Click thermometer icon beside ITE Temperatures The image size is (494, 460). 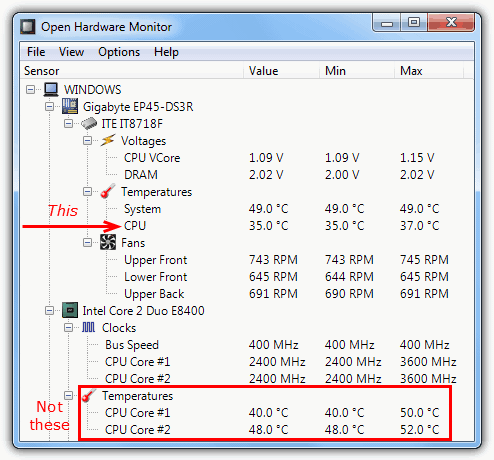coord(108,191)
